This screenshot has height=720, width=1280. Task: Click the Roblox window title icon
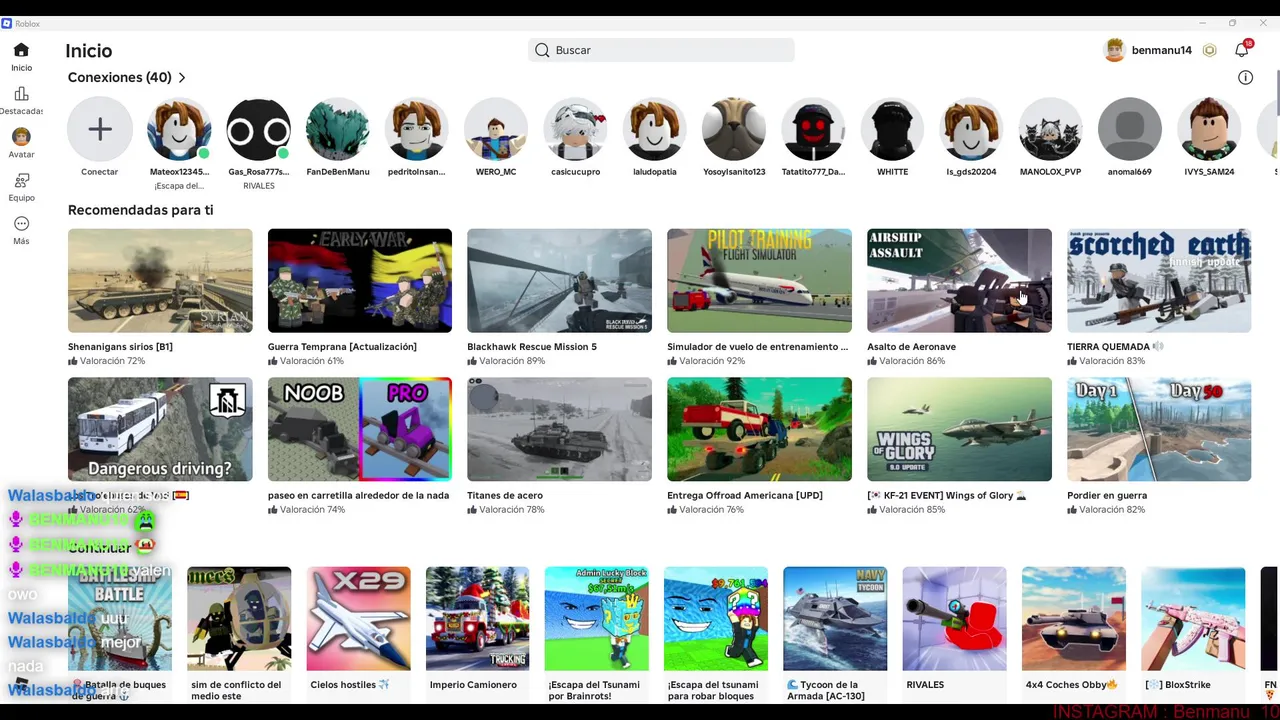pos(7,23)
